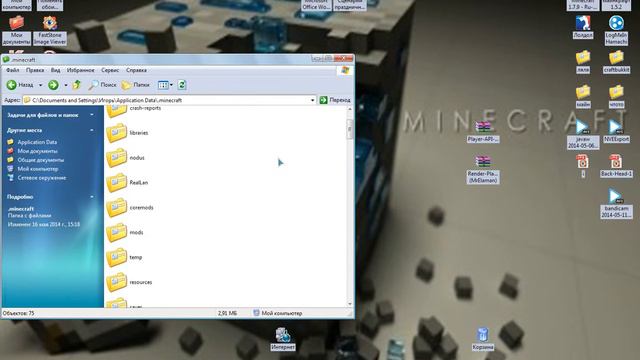Click the Мой компьютер status bar zone
The width and height of the screenshot is (640, 360).
coord(278,313)
